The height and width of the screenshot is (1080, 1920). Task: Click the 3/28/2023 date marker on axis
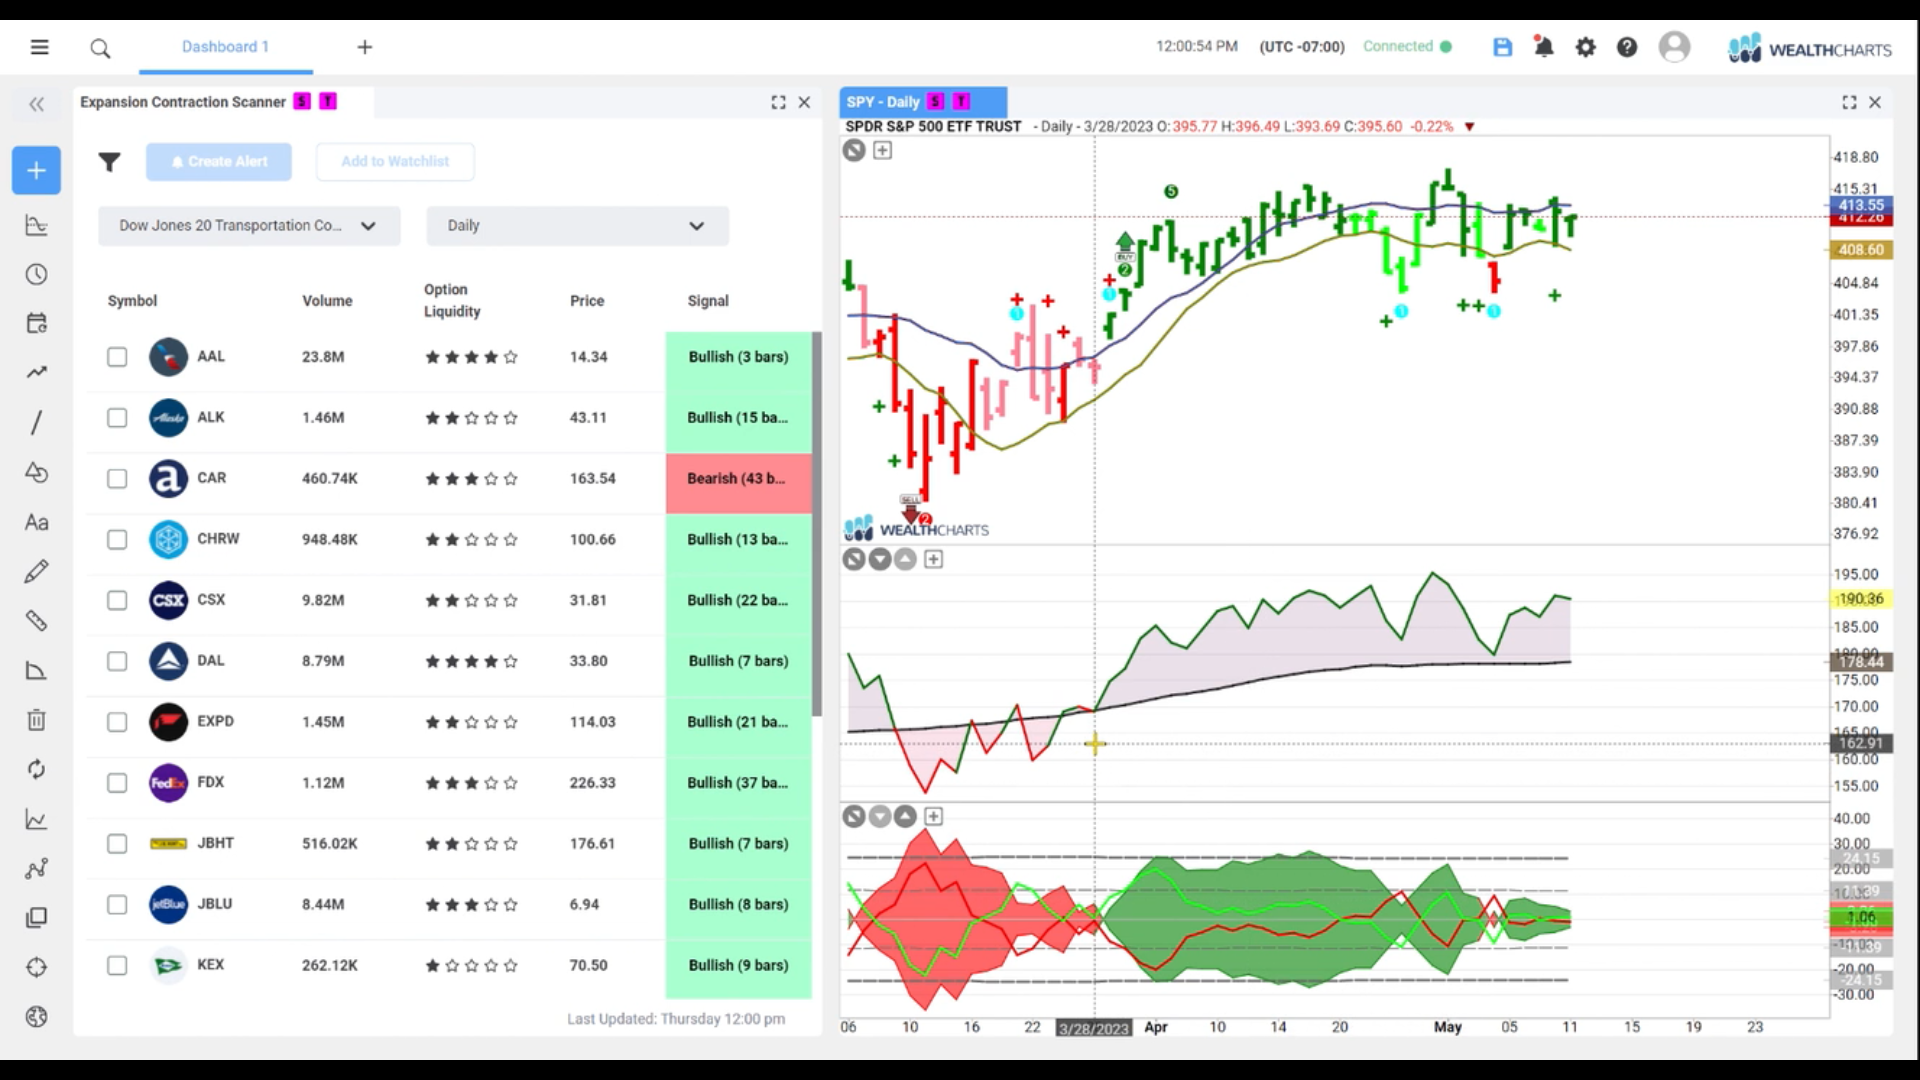1093,1028
